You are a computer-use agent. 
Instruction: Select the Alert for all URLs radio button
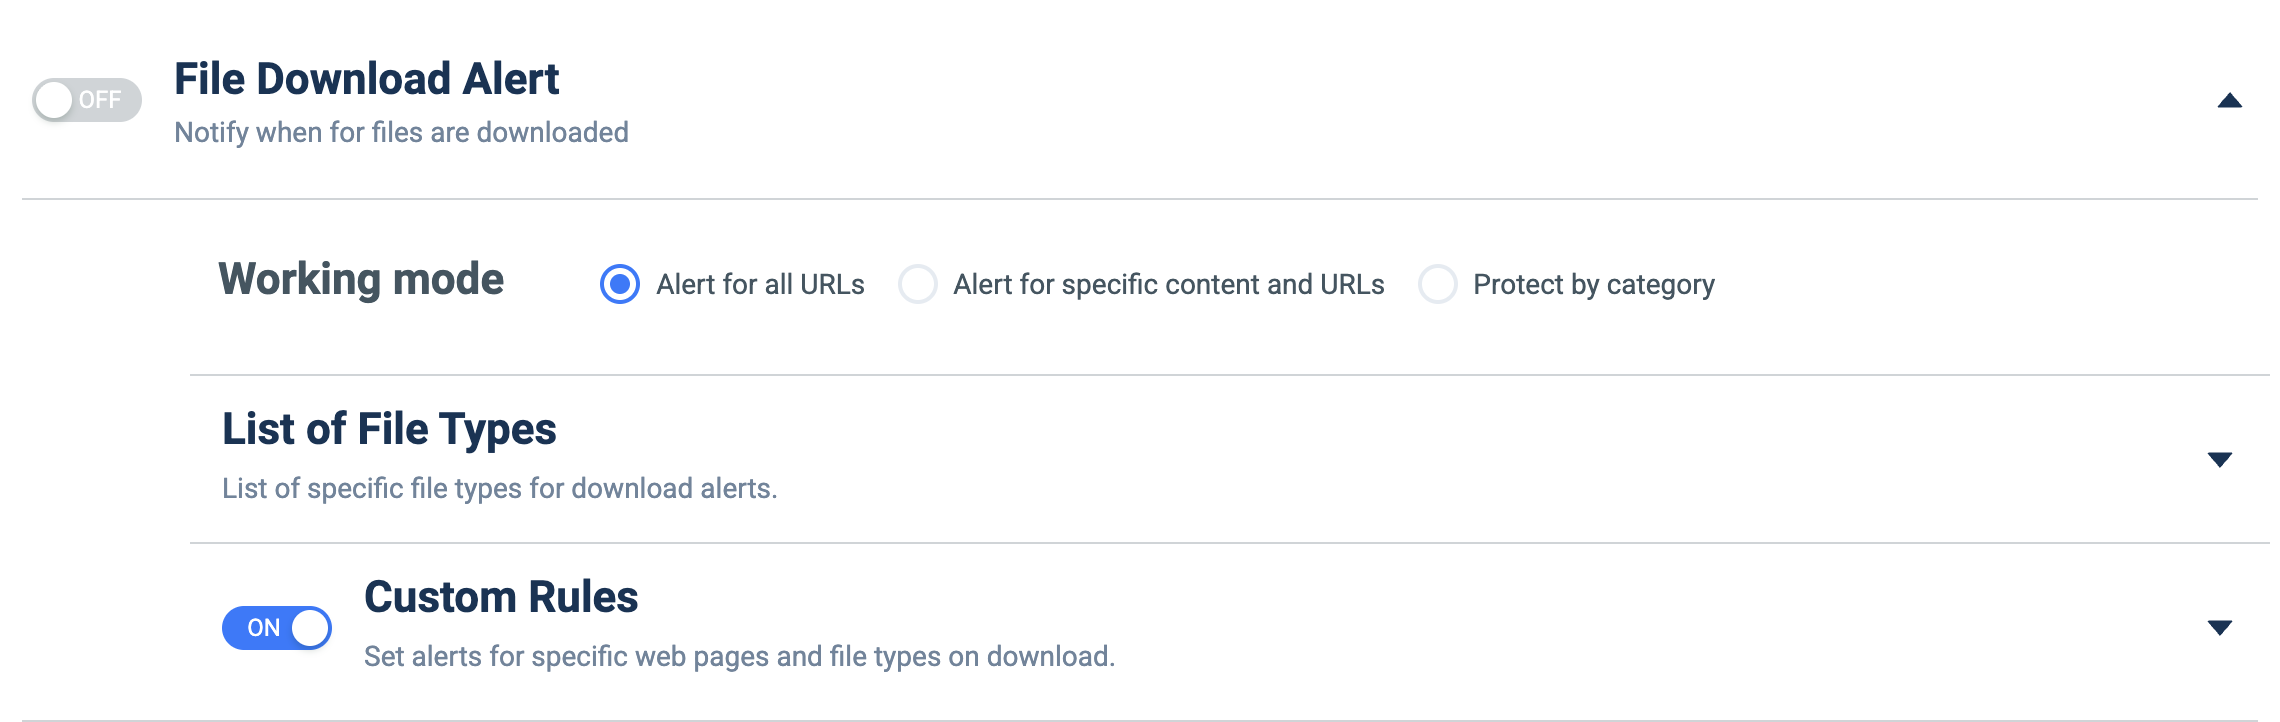click(620, 284)
